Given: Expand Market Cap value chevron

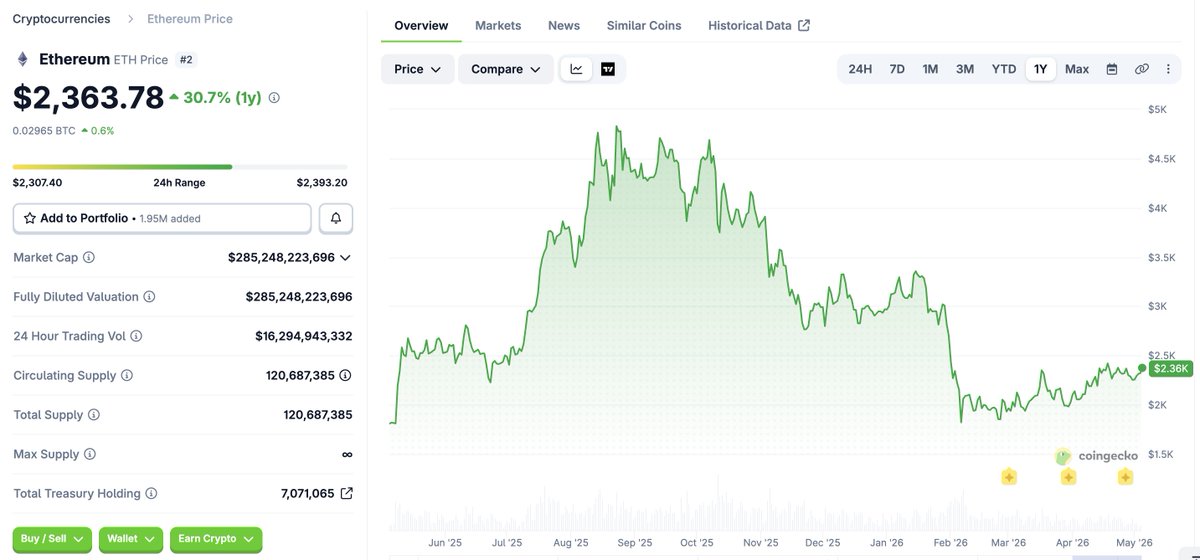Looking at the screenshot, I should [x=345, y=258].
